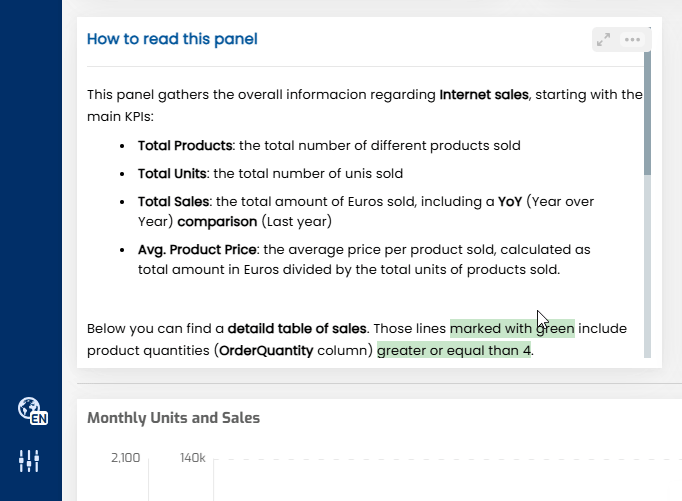
Task: Open the panel's three-dot options menu
Action: click(x=632, y=40)
